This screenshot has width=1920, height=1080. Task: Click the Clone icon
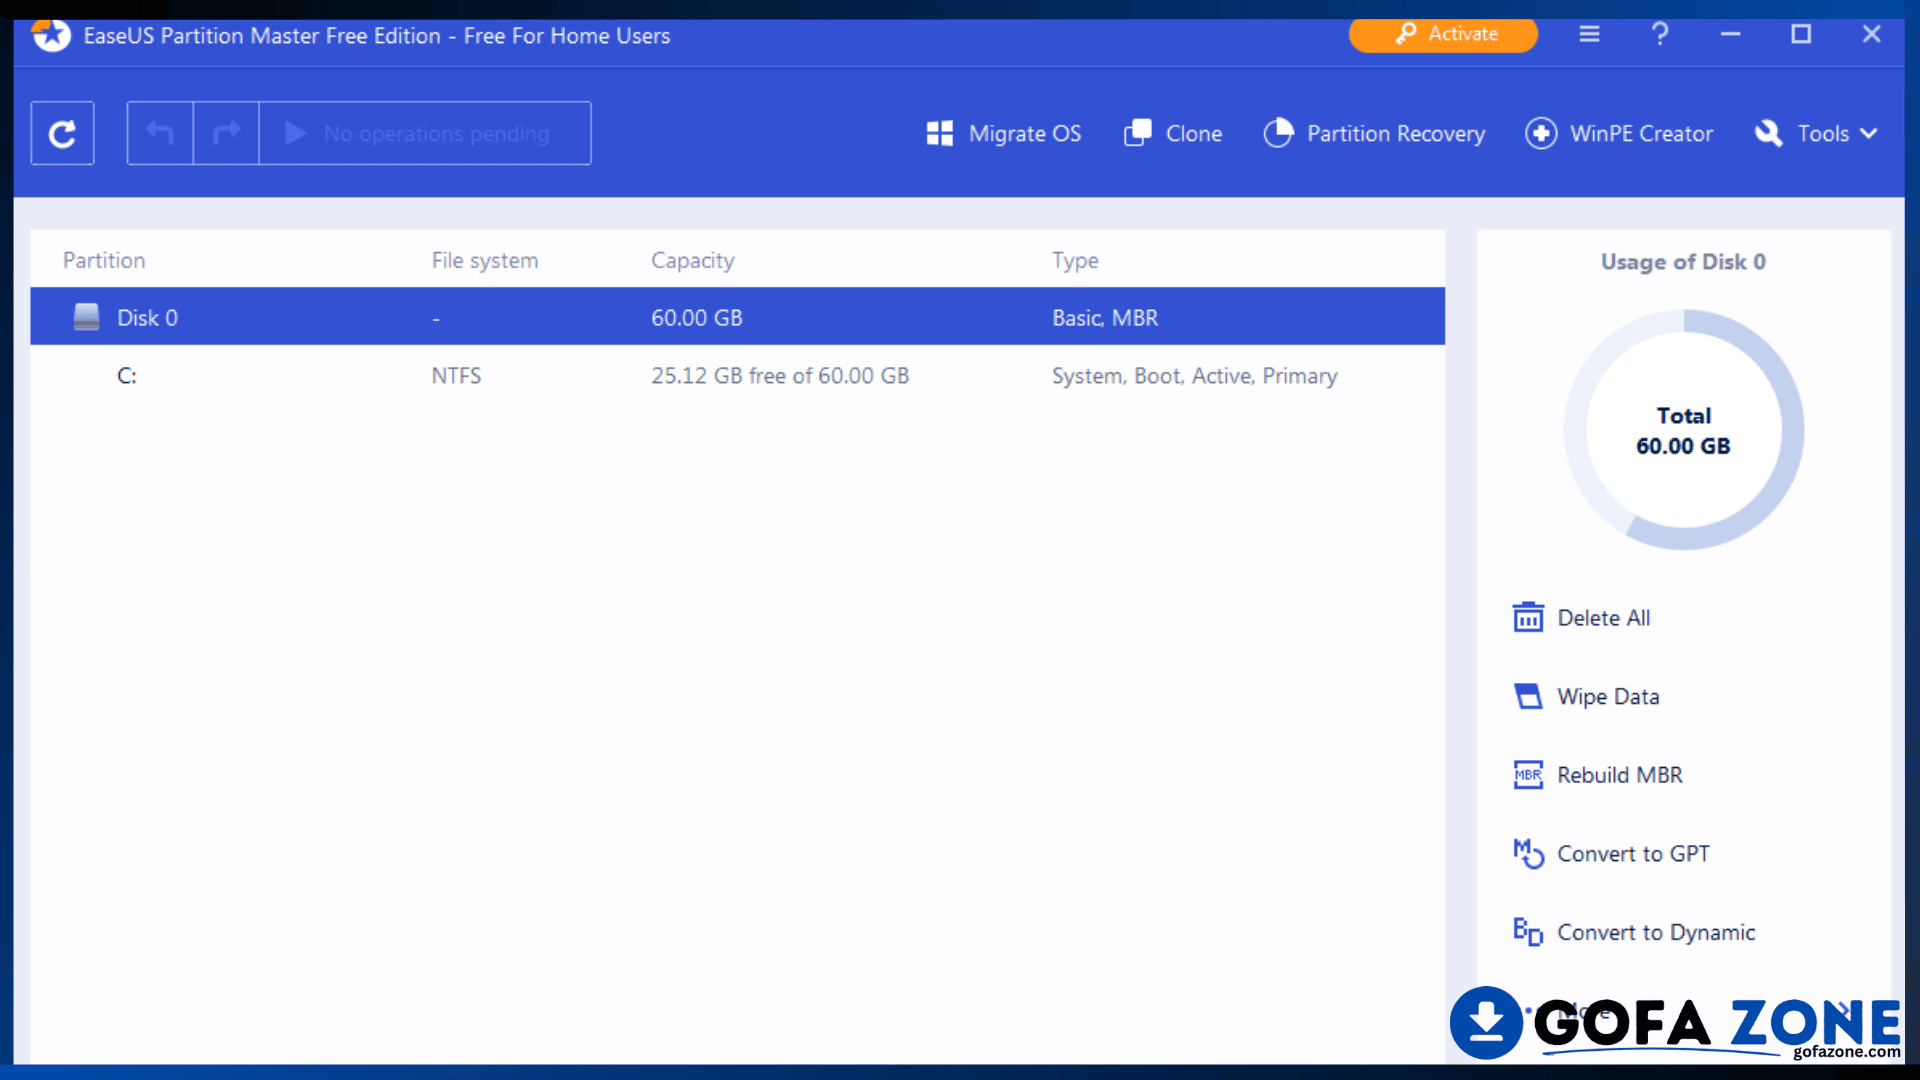point(1137,133)
